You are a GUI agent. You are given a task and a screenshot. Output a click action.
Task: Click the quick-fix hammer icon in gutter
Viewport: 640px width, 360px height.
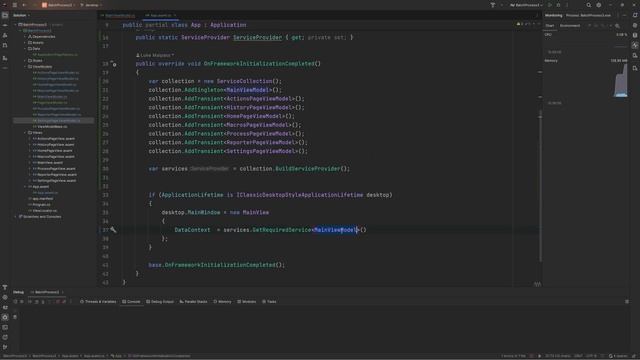click(x=113, y=230)
